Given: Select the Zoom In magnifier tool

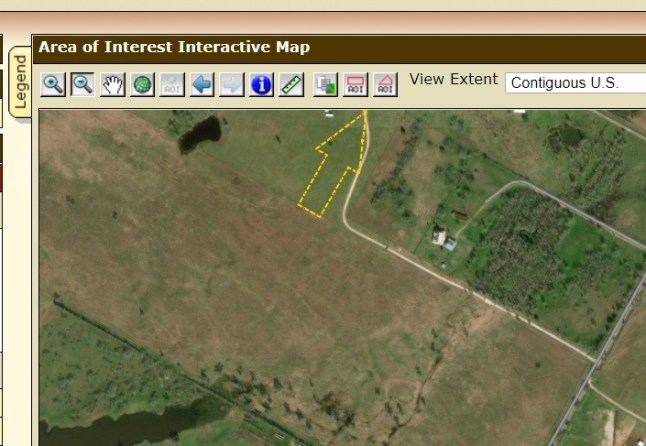Looking at the screenshot, I should [53, 85].
